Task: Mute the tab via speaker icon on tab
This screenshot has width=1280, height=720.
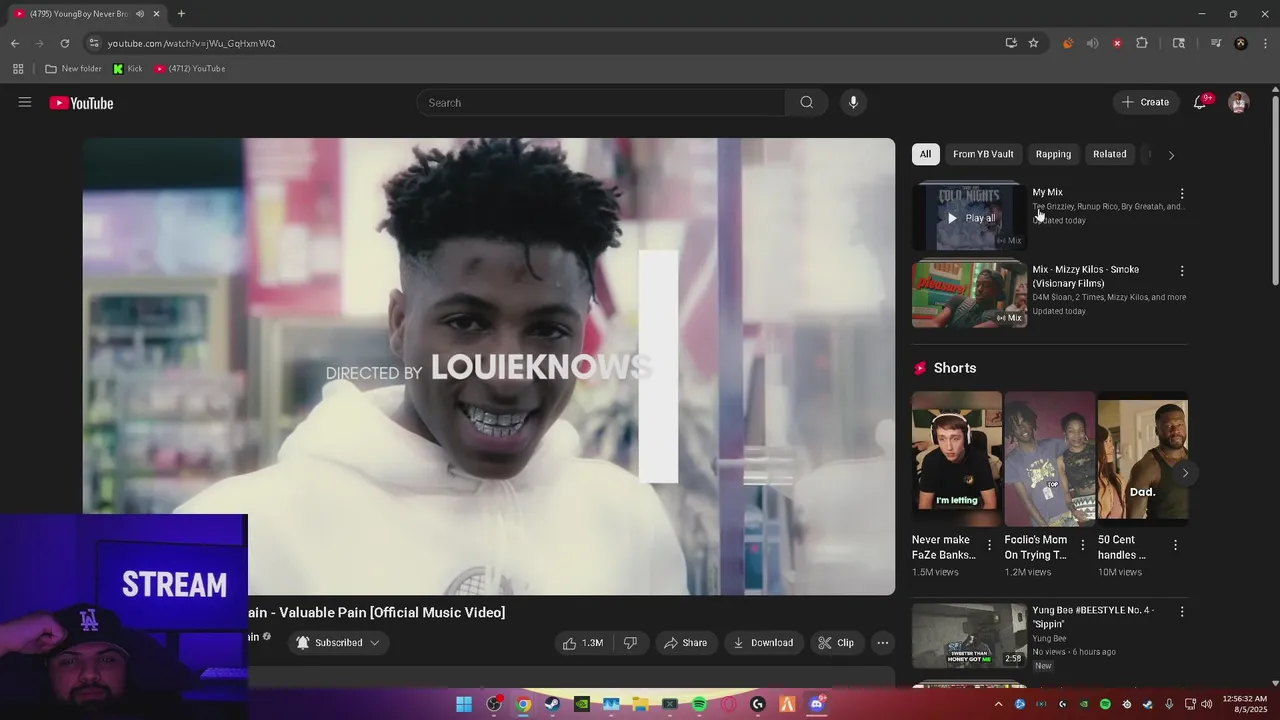Action: pyautogui.click(x=140, y=14)
